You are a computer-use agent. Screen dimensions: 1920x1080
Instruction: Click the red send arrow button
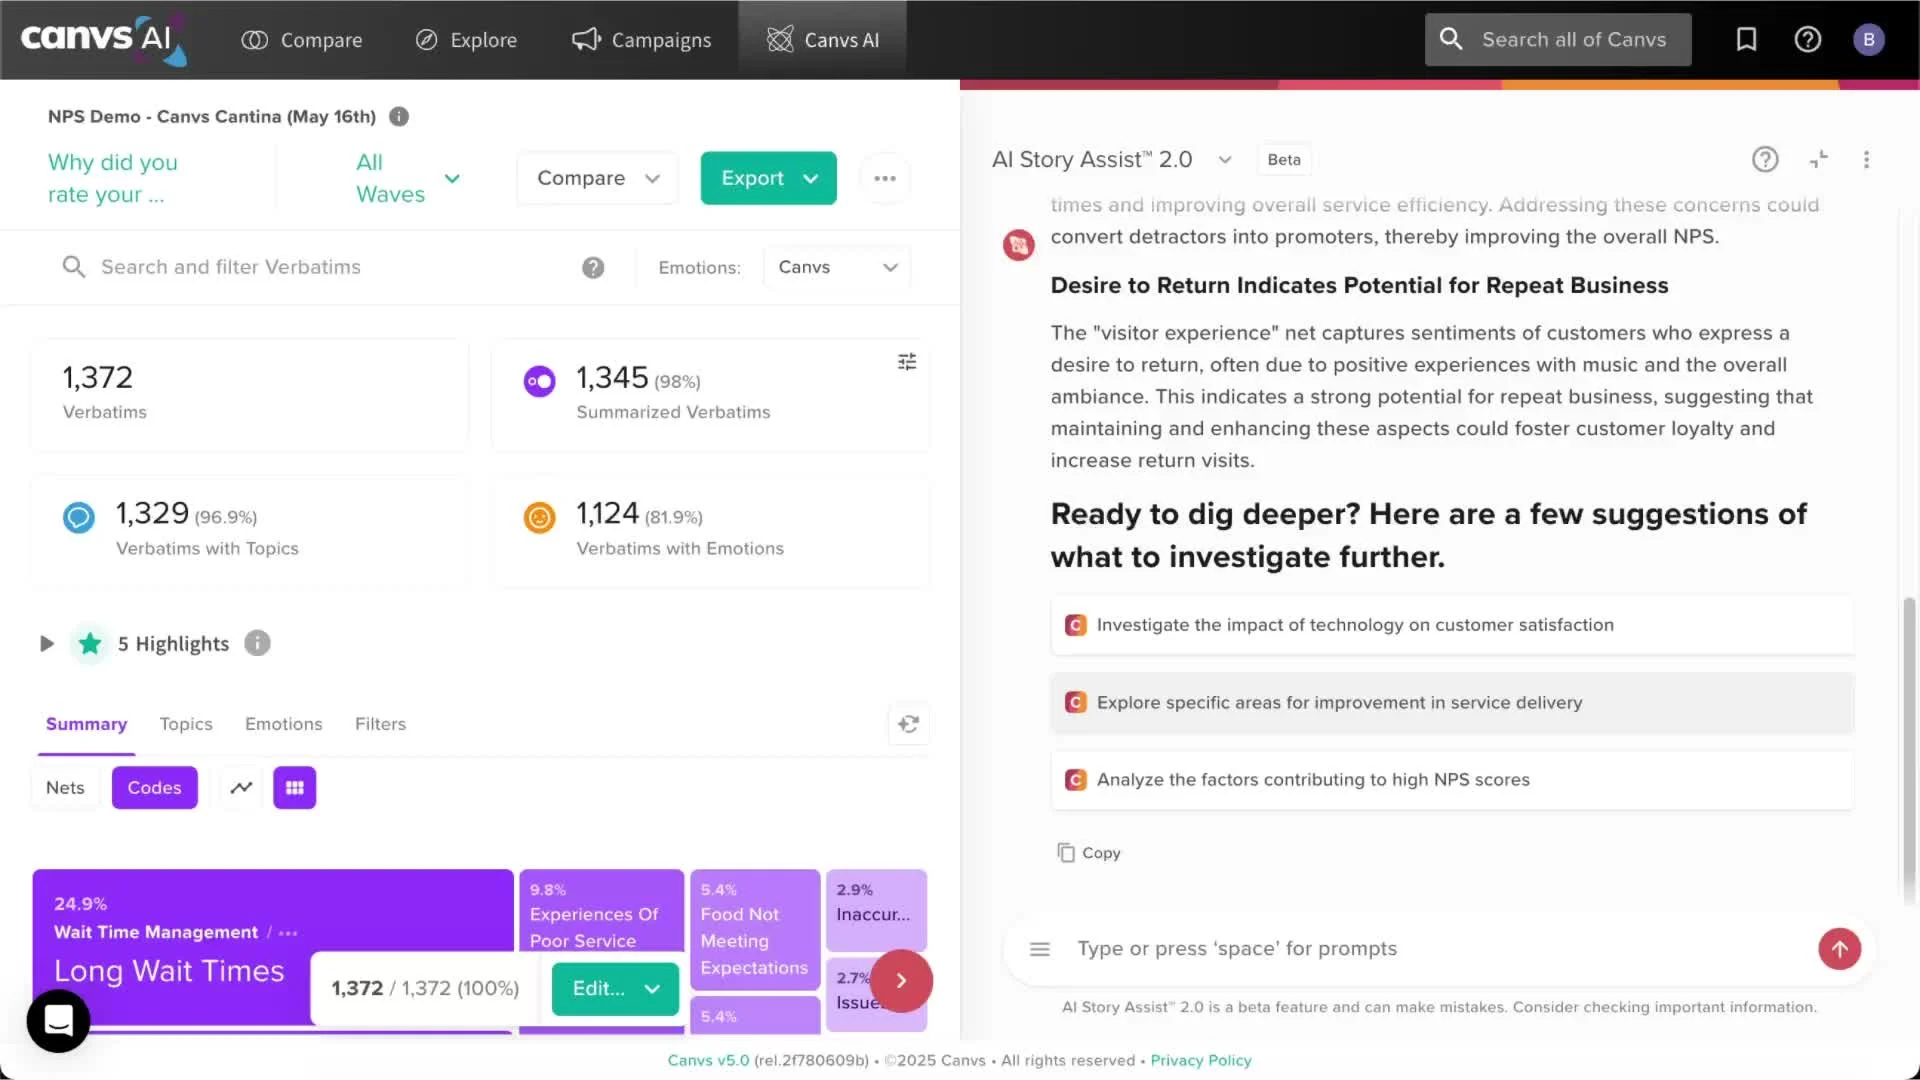point(1839,949)
